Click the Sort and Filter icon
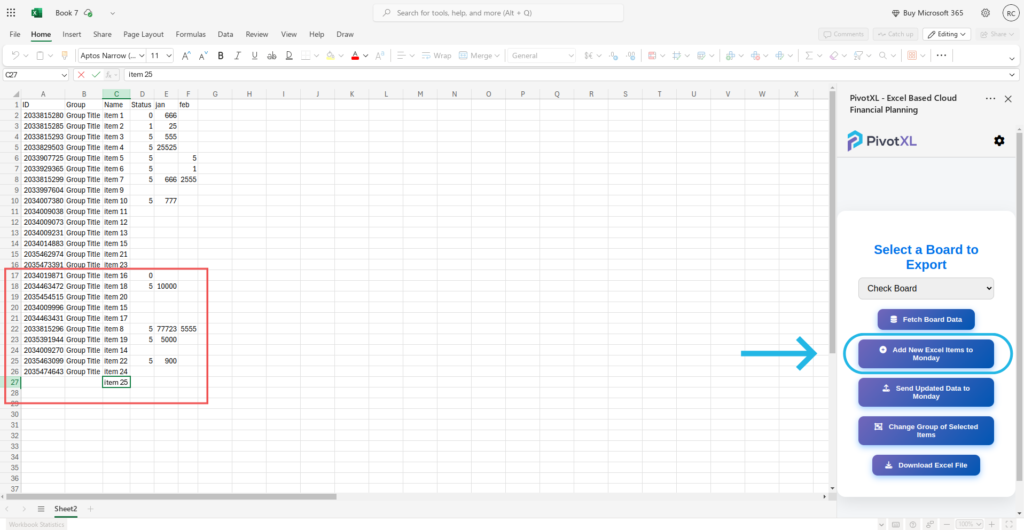The height and width of the screenshot is (530, 1024). [x=859, y=55]
